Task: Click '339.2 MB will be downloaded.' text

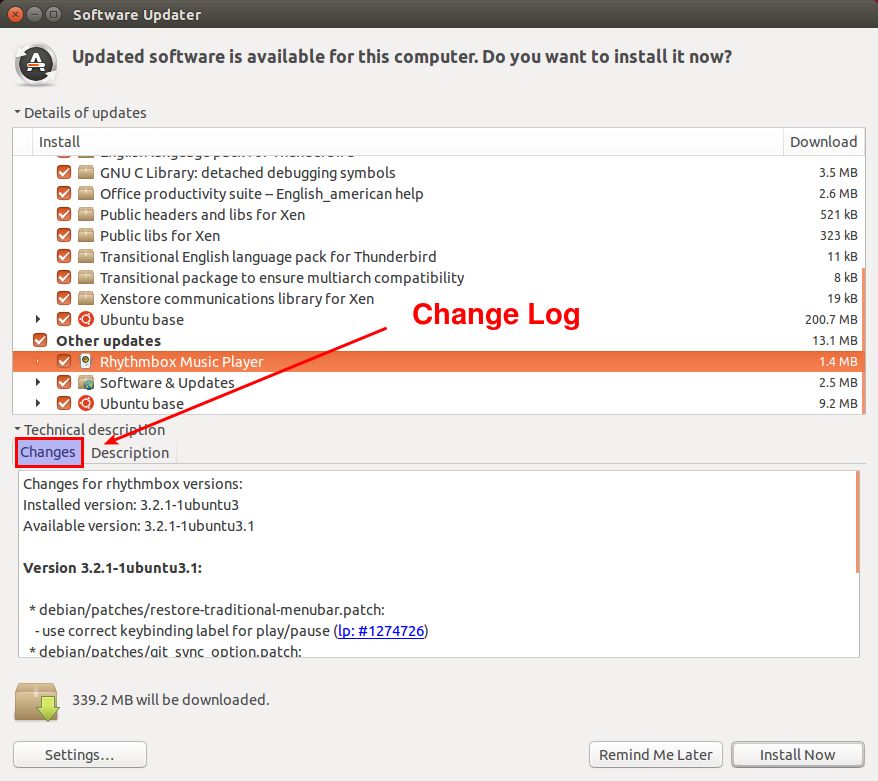Action: 171,700
